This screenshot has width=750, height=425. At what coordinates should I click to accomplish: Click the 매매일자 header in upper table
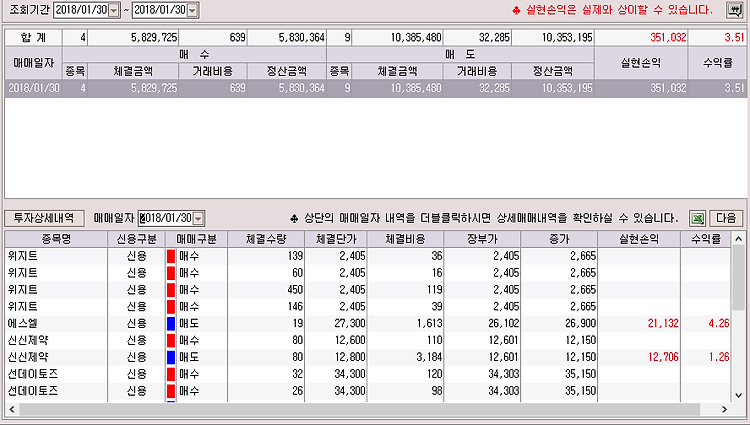point(33,63)
